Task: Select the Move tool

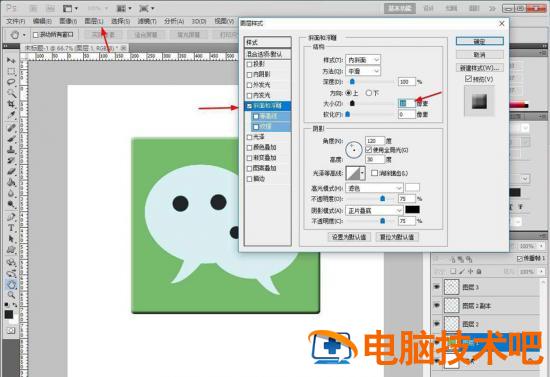Action: (x=11, y=61)
